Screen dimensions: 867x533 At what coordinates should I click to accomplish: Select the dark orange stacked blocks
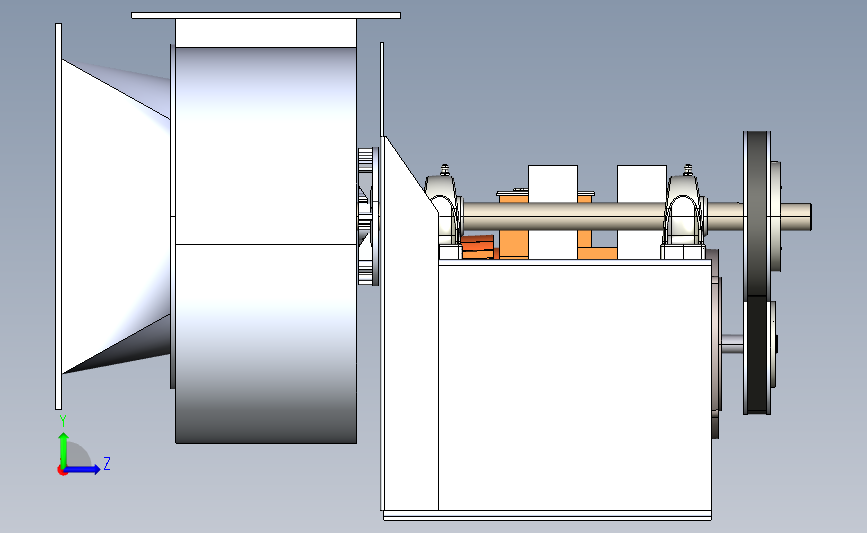click(x=478, y=247)
